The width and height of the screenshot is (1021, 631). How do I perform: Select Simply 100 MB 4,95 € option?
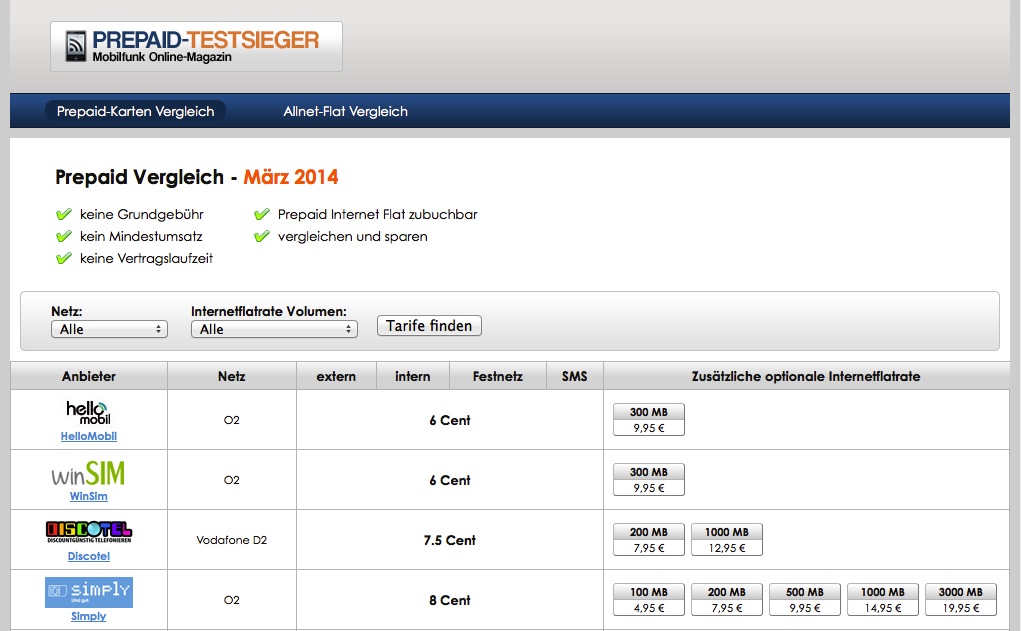coord(649,599)
